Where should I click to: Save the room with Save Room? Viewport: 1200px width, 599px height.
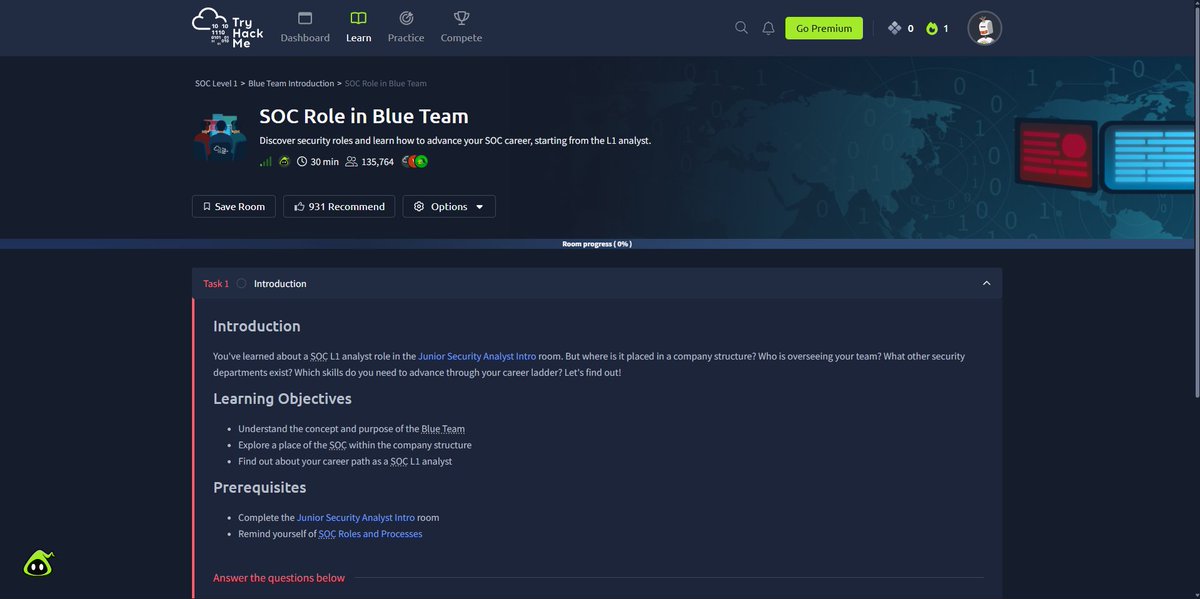[234, 206]
